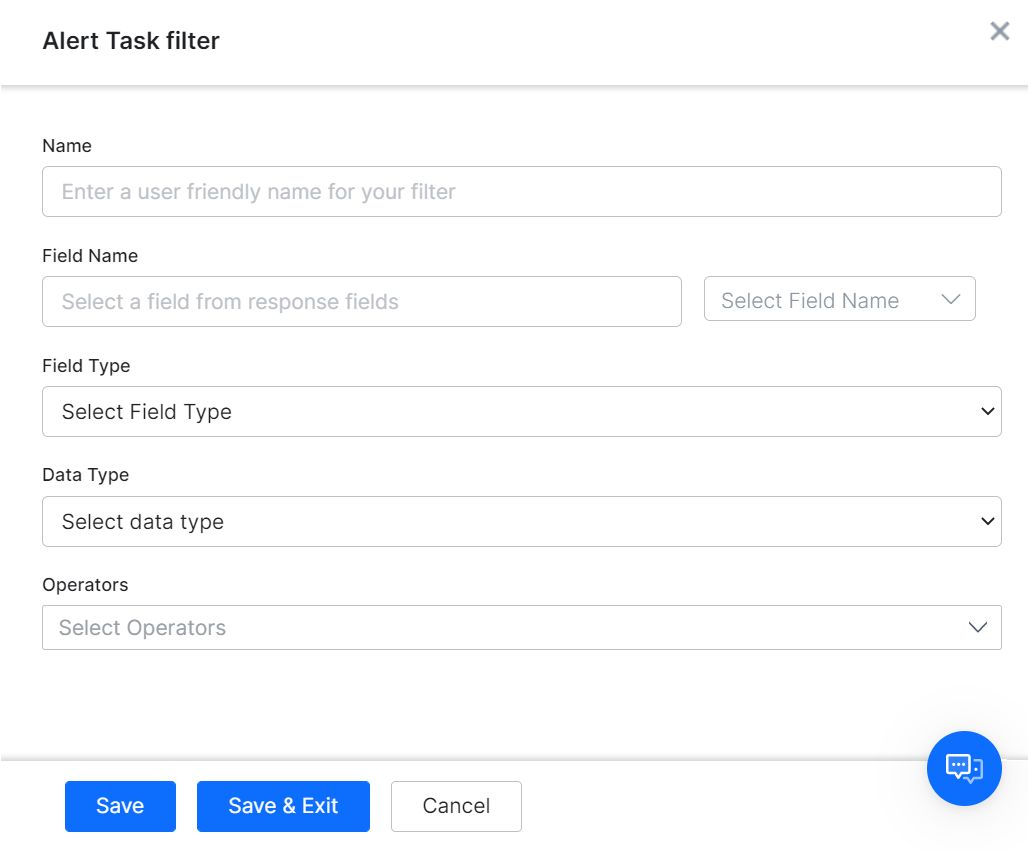This screenshot has width=1029, height=852.
Task: Open the Select Operators dropdown arrow
Action: tap(977, 627)
